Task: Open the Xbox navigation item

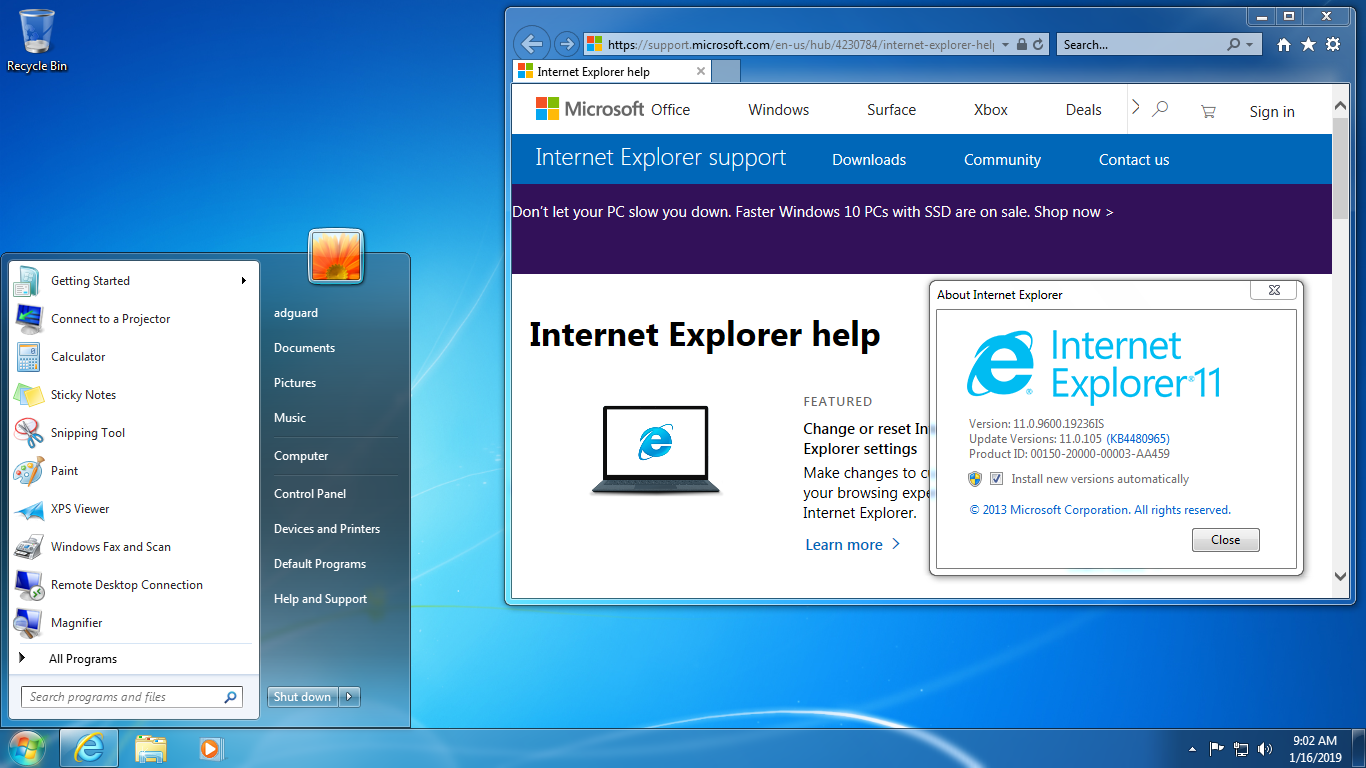Action: point(991,110)
